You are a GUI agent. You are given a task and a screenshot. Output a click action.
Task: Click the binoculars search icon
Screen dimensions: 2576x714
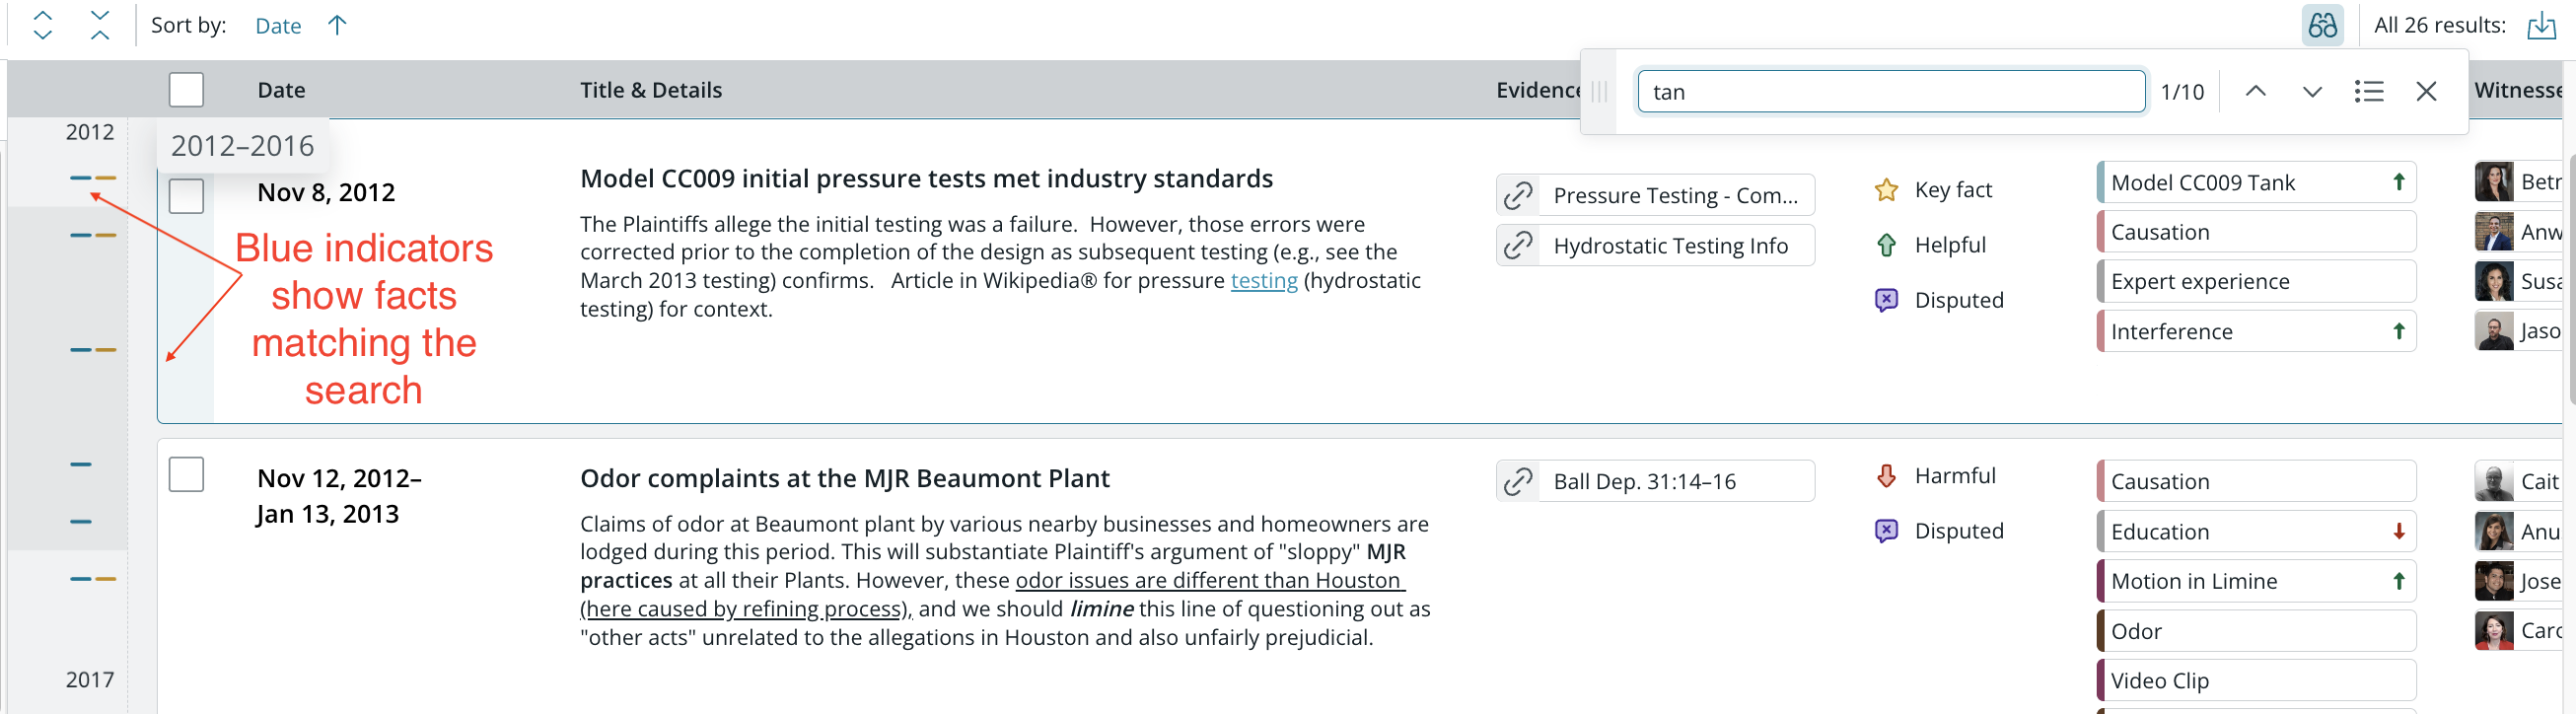2322,25
